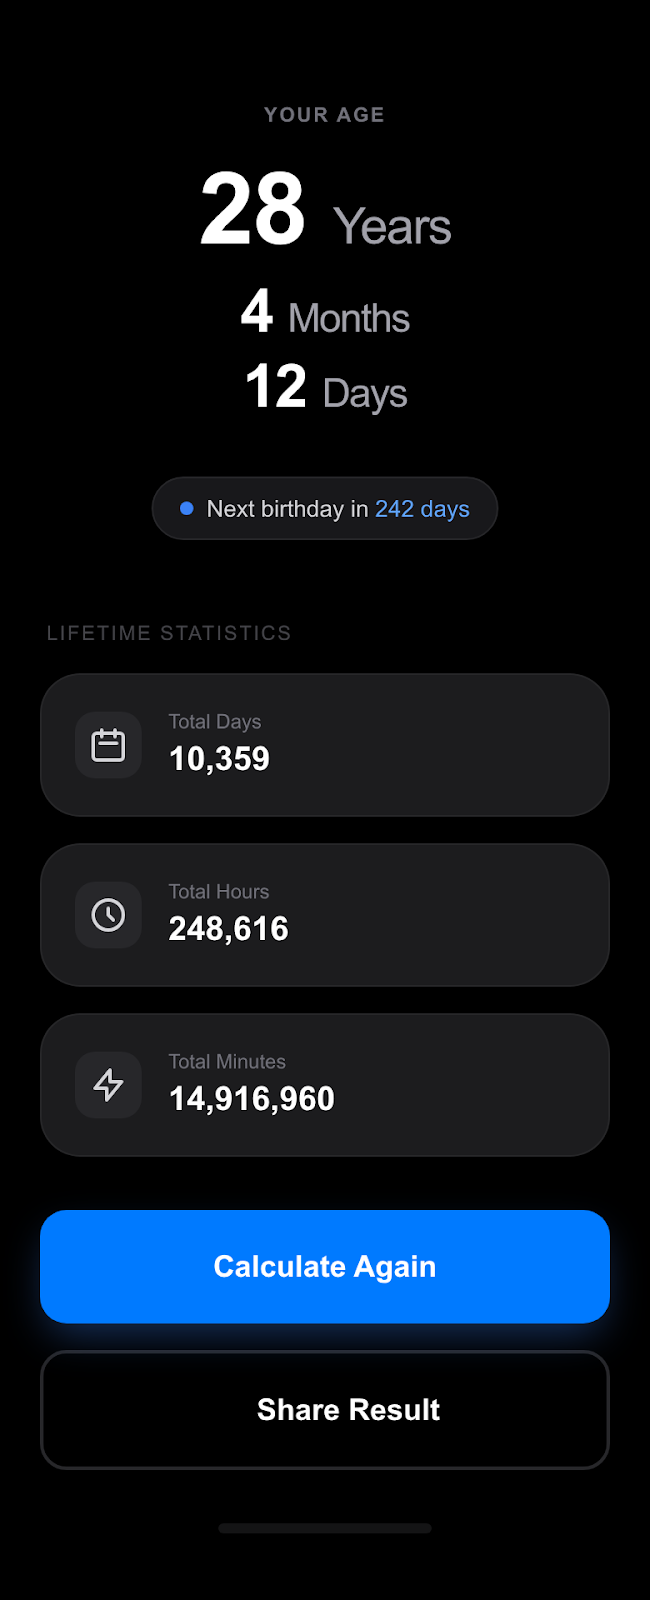Expand the Total Minutes card
The width and height of the screenshot is (650, 1600).
(325, 1084)
